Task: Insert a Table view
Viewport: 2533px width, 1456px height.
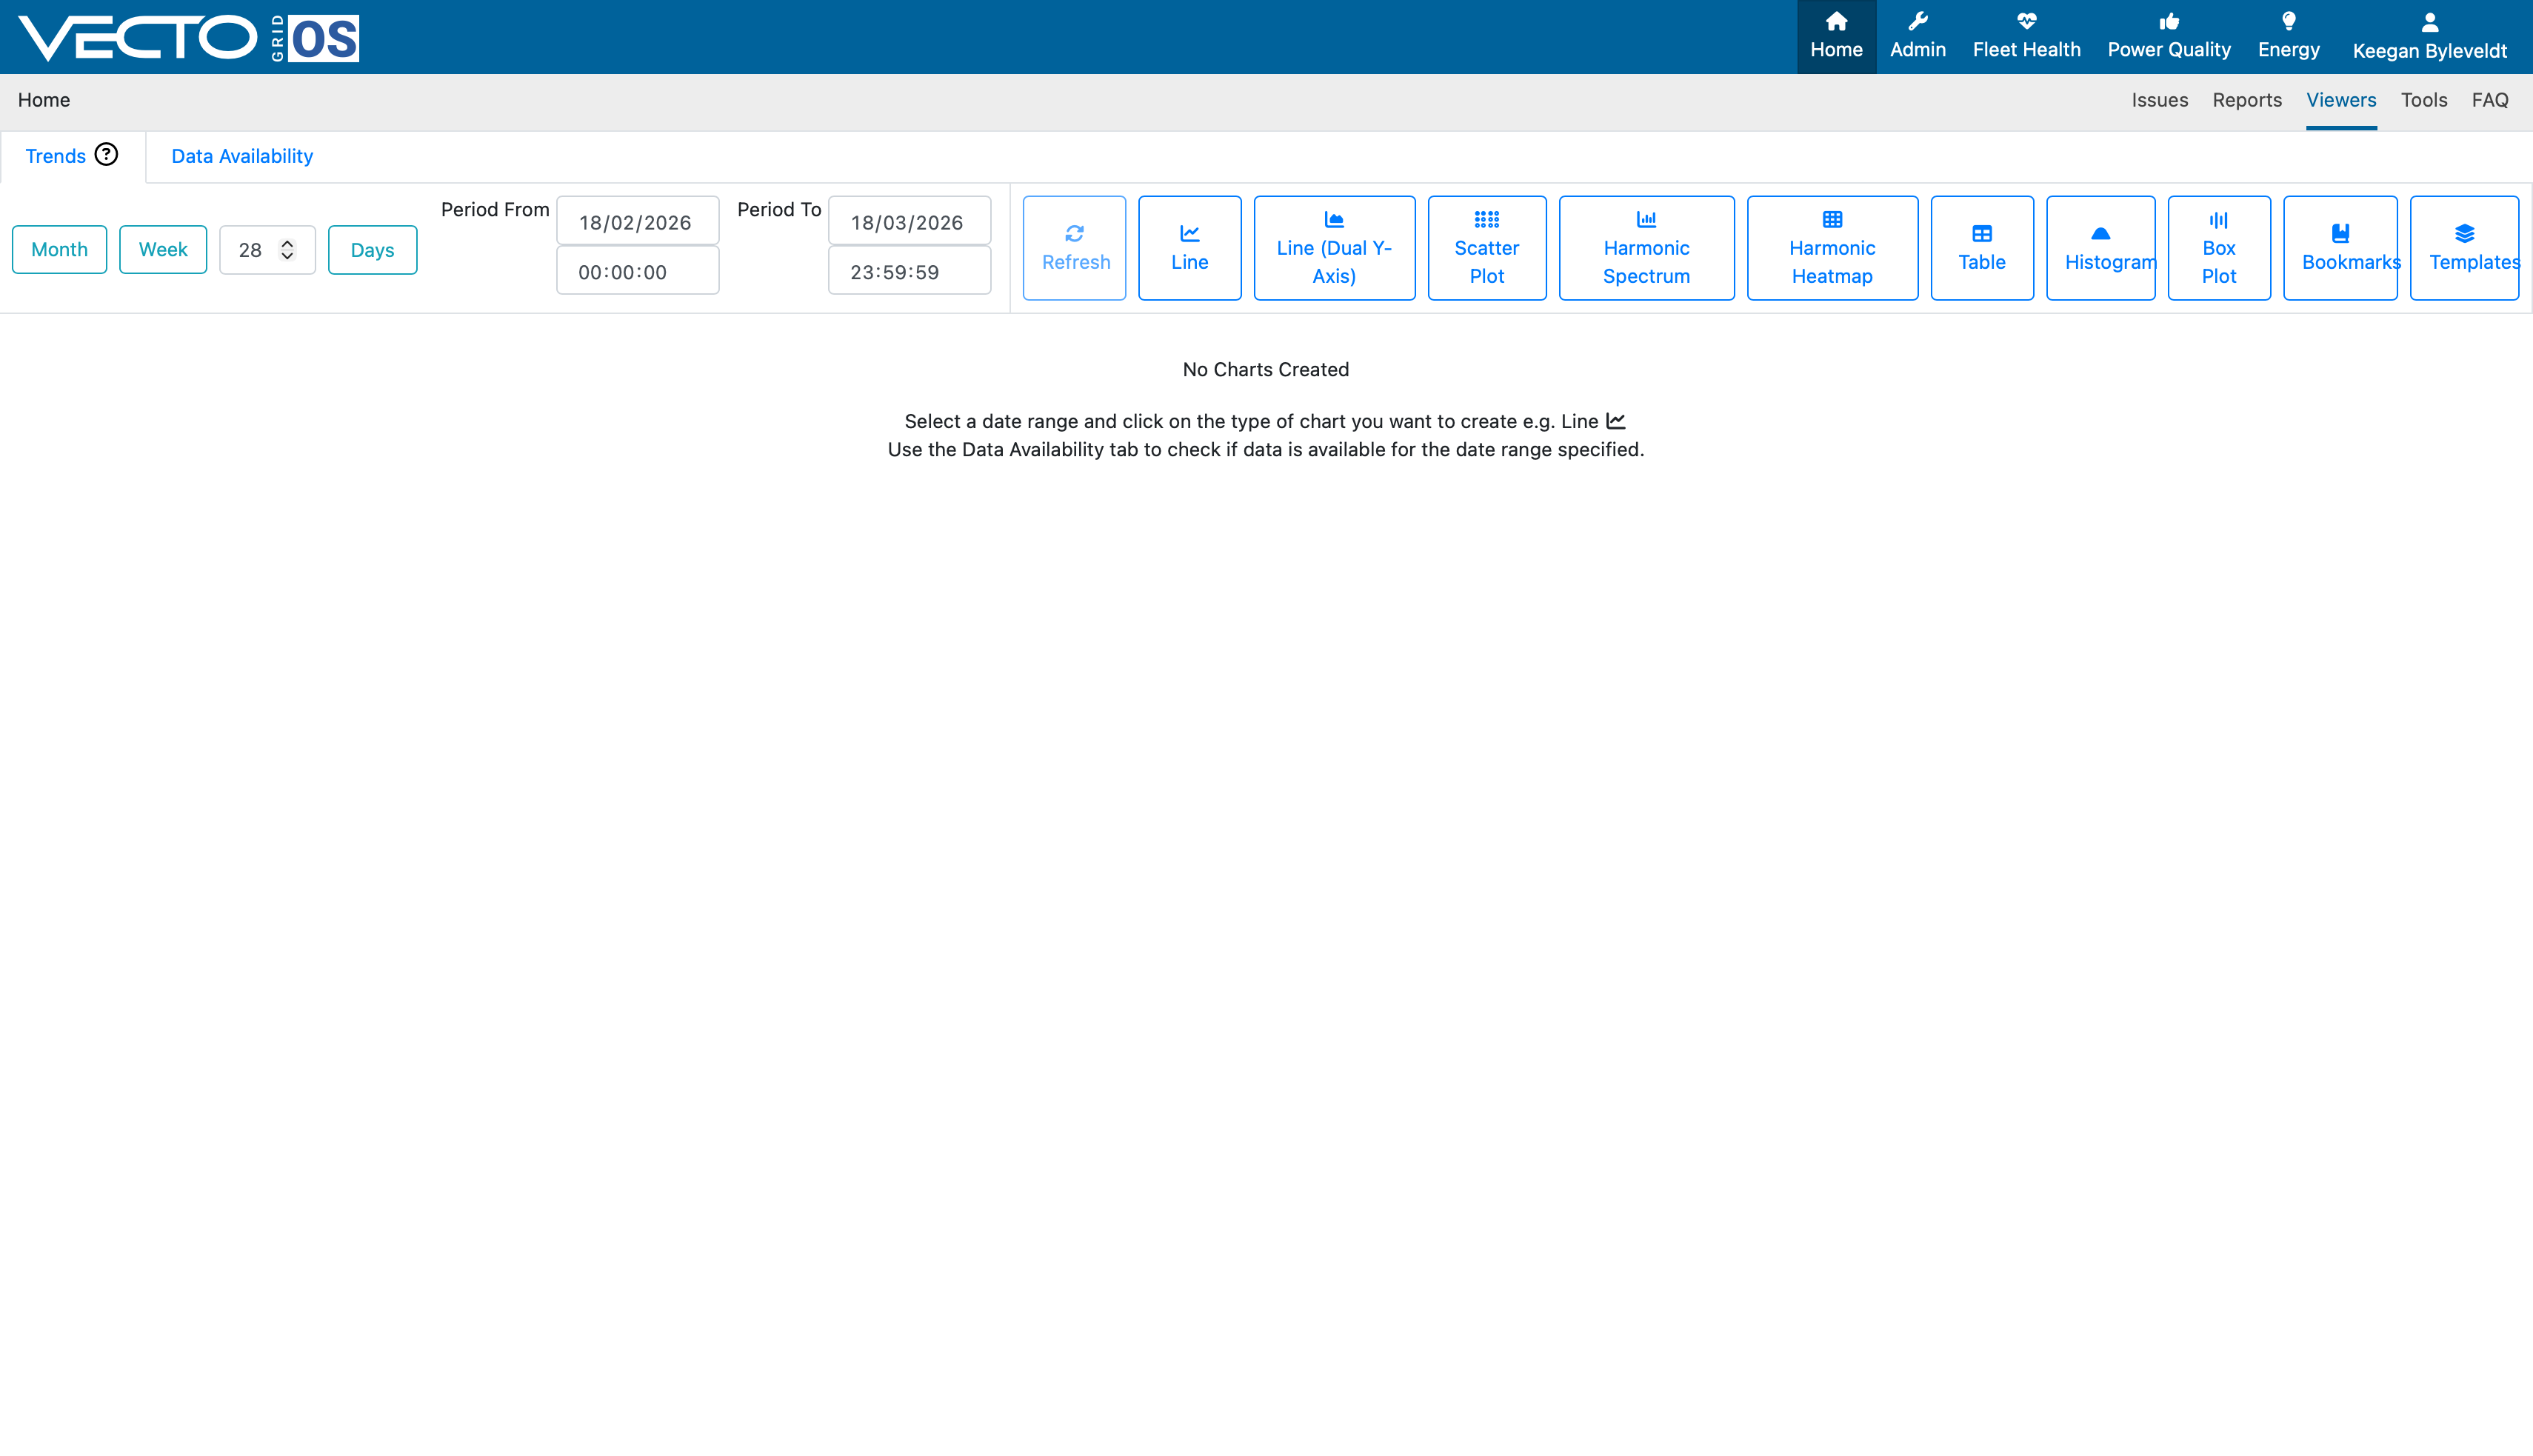Action: coord(1981,248)
